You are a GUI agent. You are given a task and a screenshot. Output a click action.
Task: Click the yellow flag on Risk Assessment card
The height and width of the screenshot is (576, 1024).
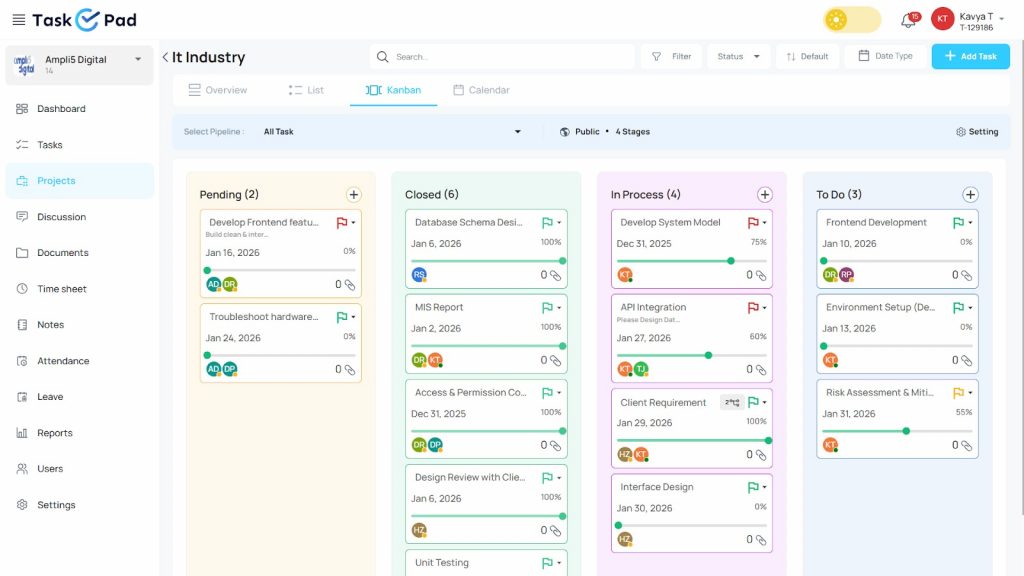[958, 393]
